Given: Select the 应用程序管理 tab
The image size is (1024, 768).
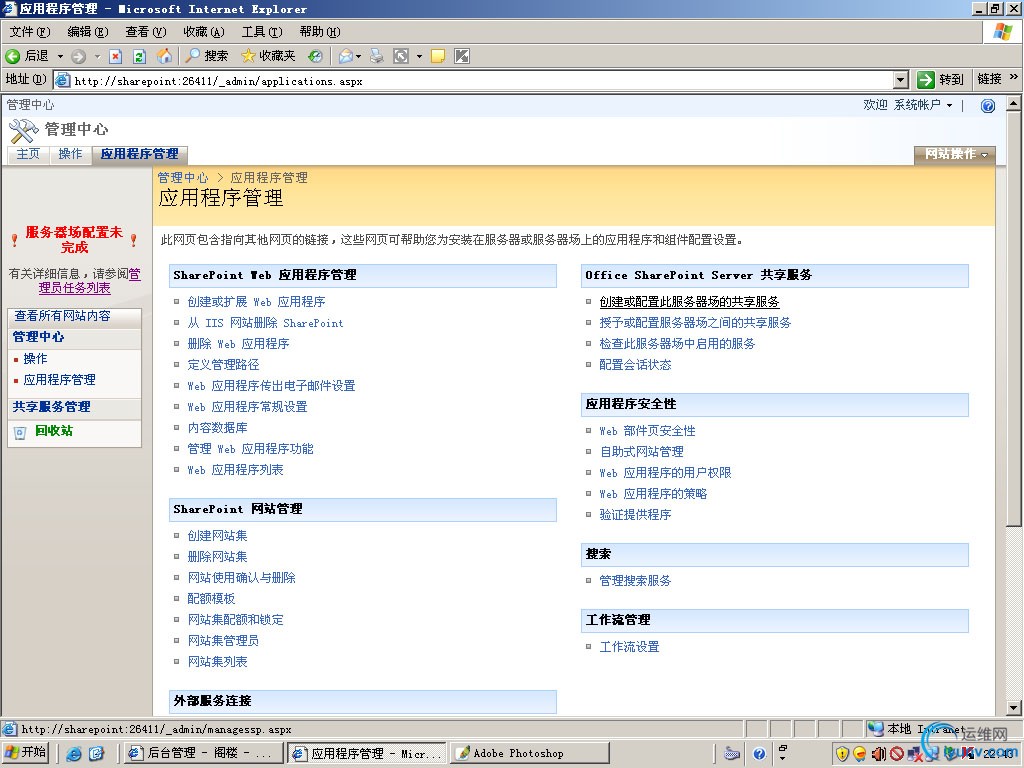Looking at the screenshot, I should [140, 154].
